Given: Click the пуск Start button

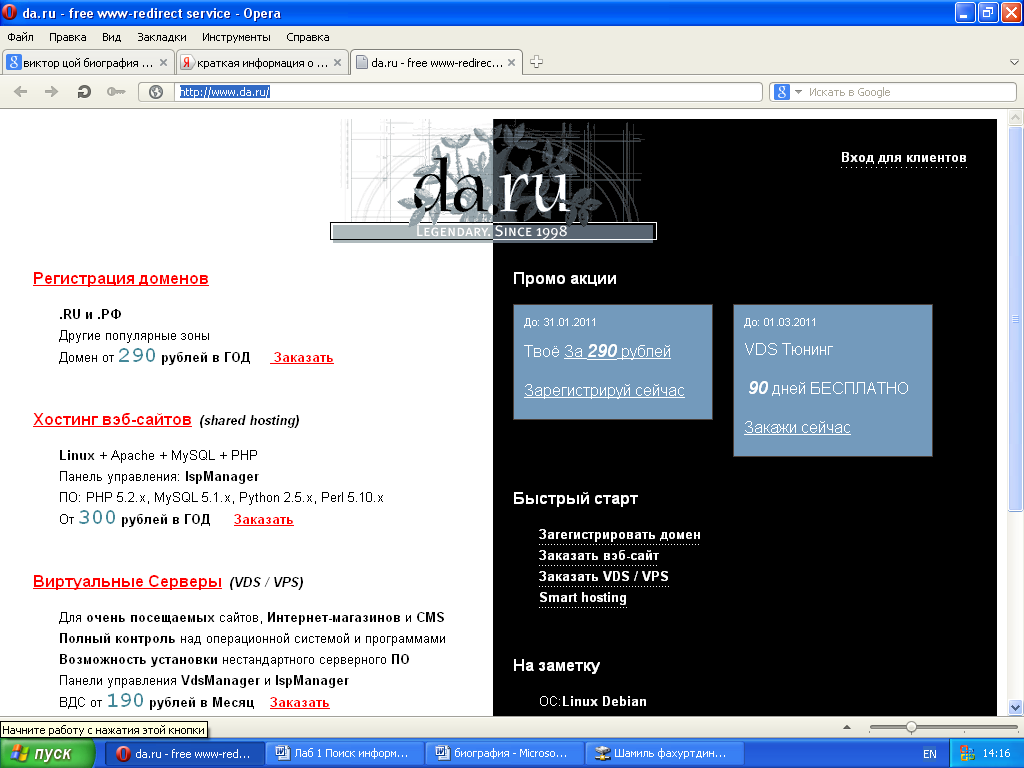Looking at the screenshot, I should [x=48, y=754].
